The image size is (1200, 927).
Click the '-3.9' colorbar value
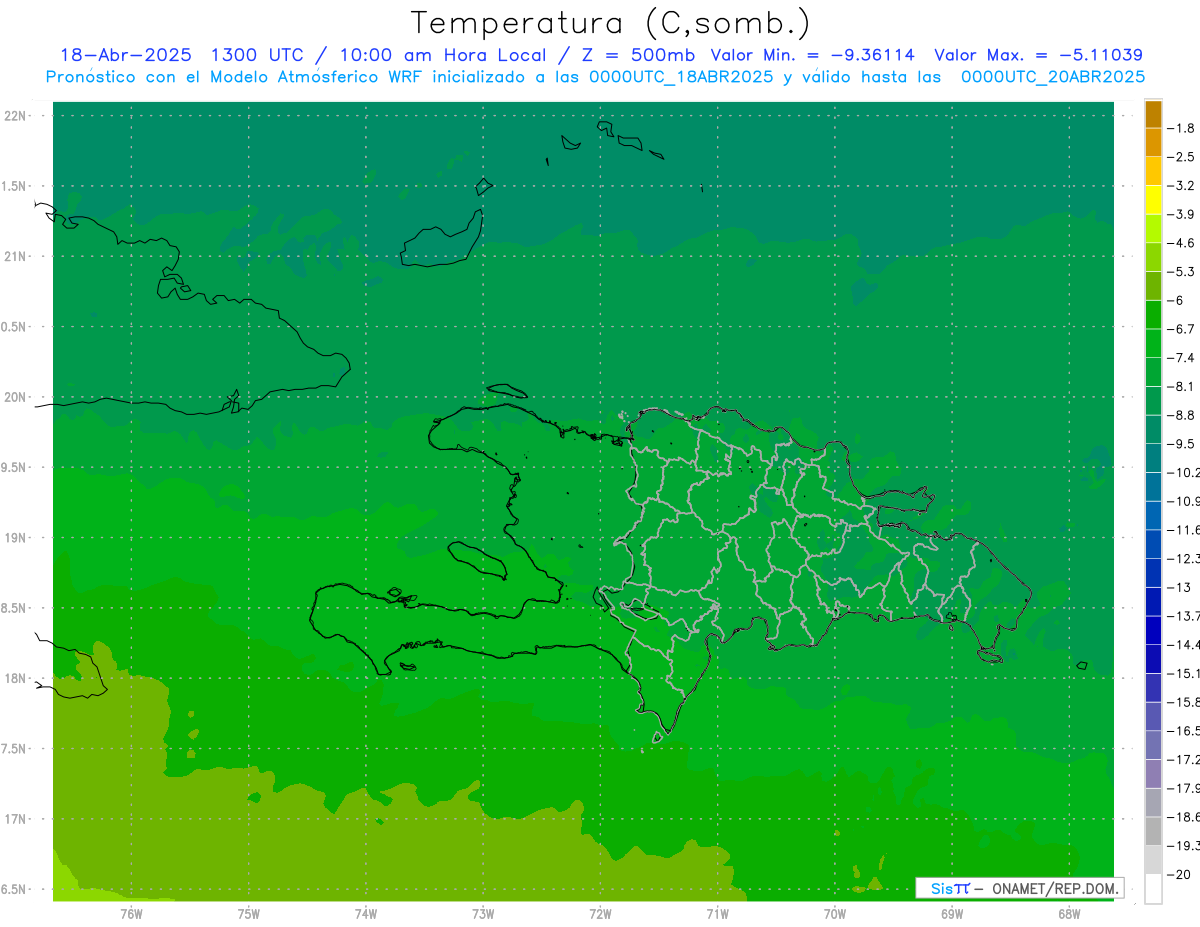point(1182,214)
